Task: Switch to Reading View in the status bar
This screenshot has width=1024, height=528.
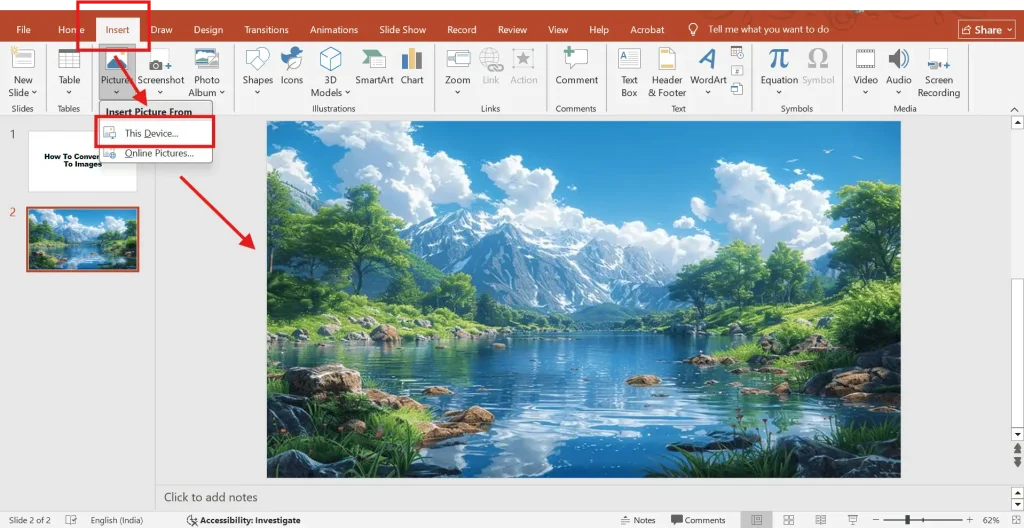Action: click(x=820, y=520)
